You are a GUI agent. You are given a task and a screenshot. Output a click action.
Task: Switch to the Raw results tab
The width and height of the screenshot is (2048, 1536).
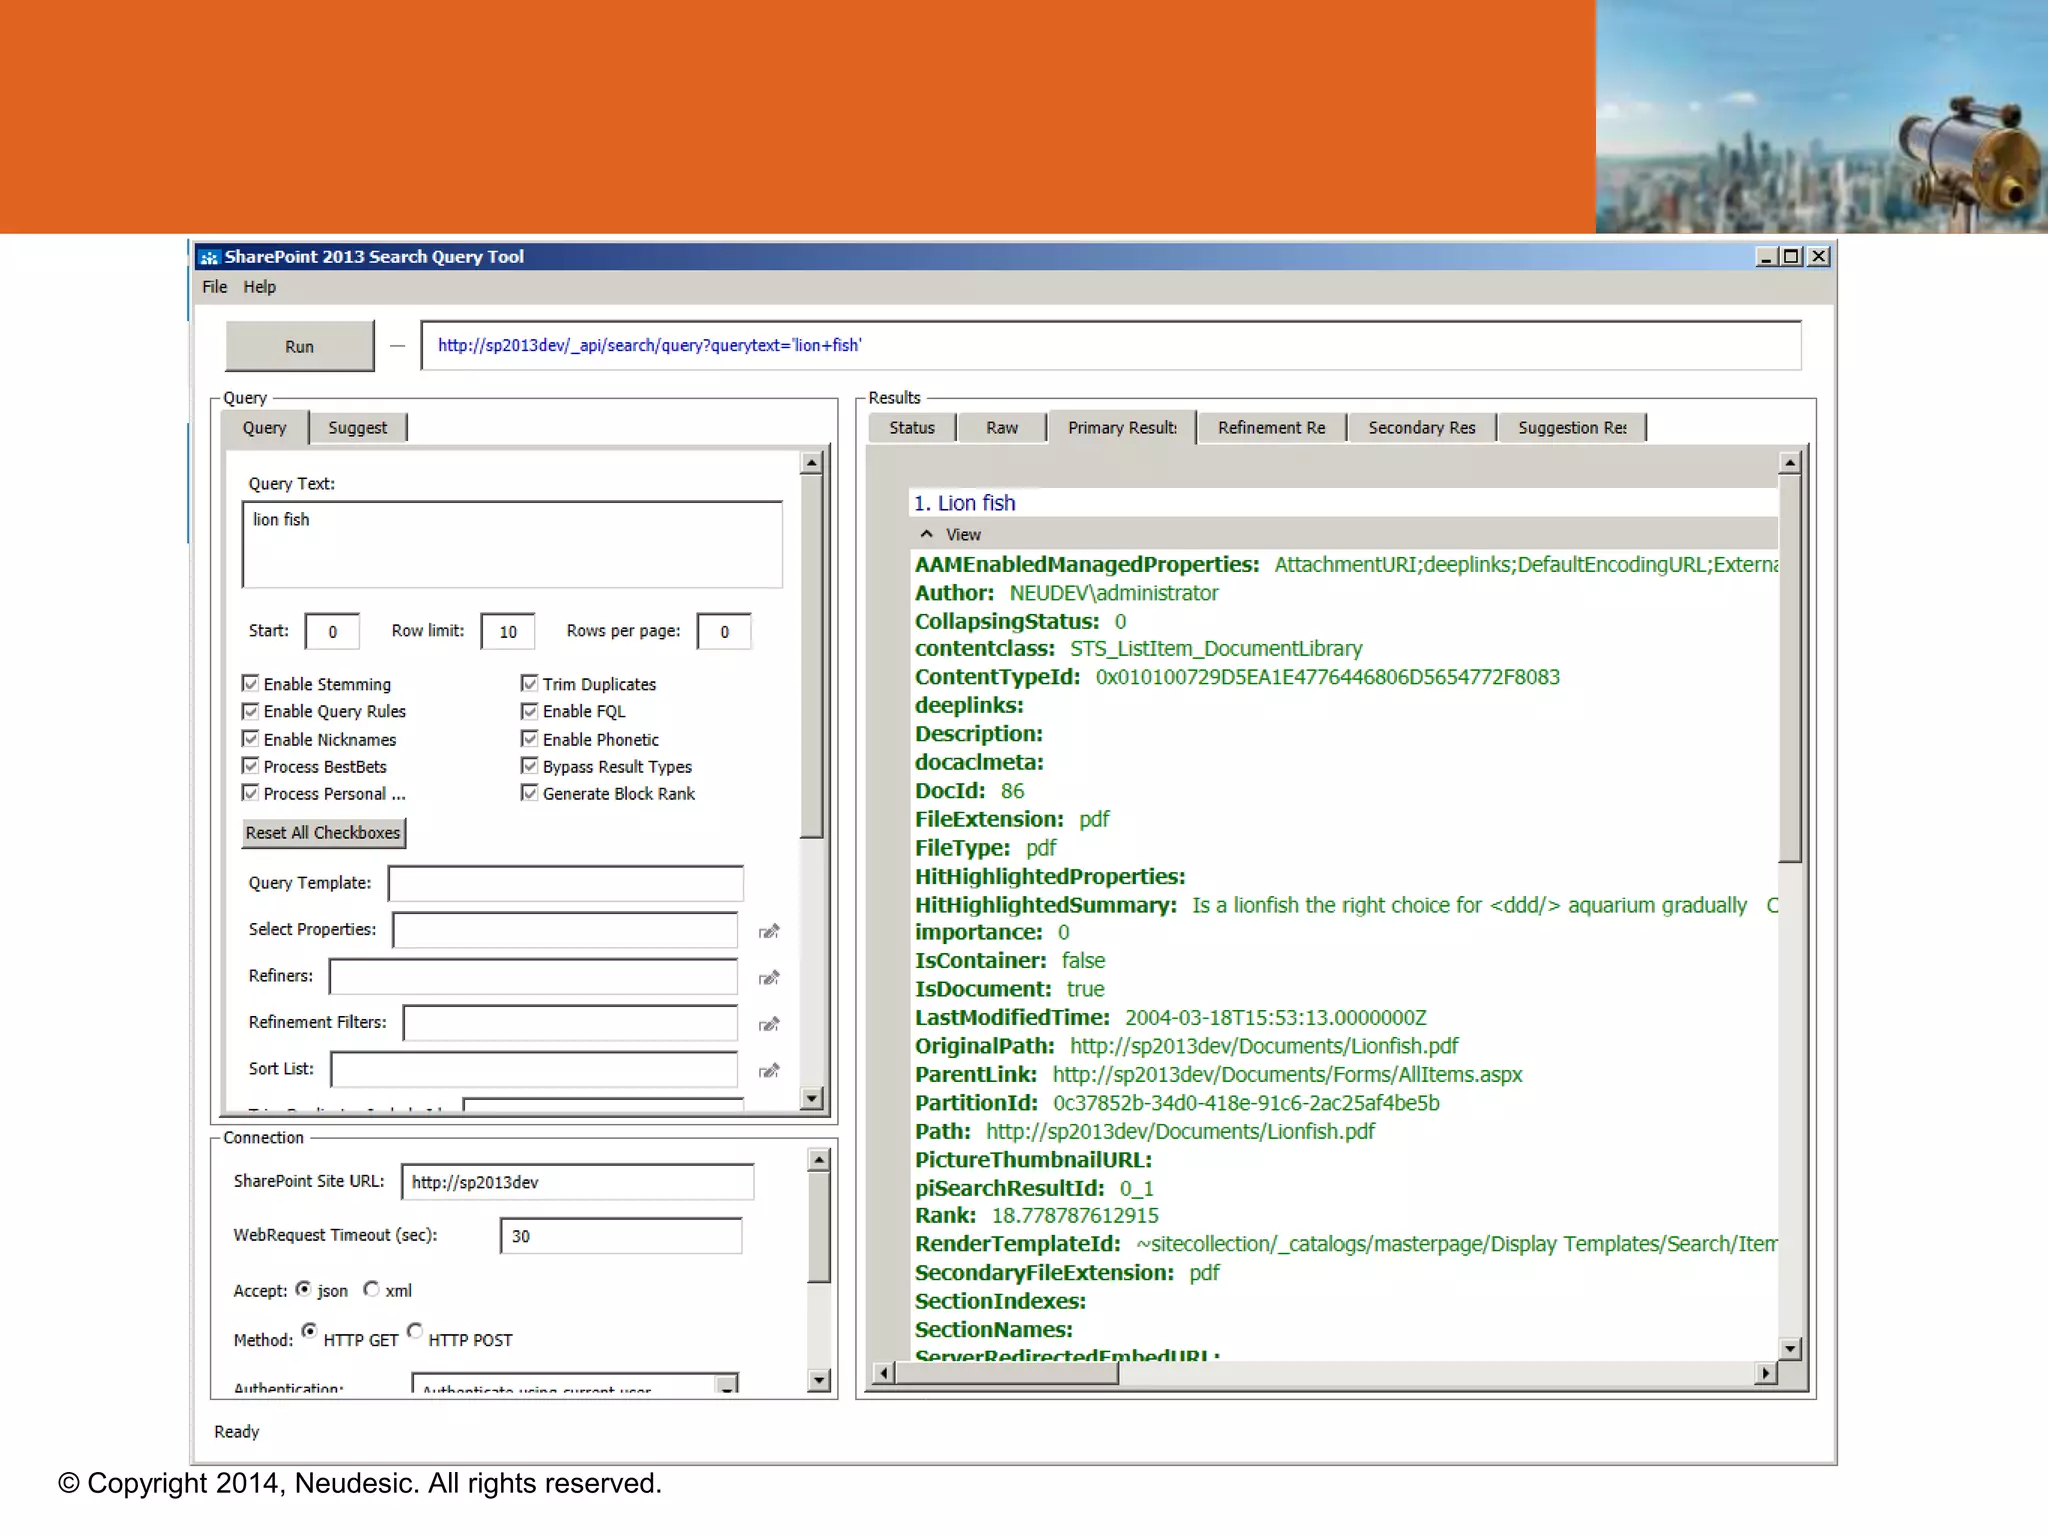pyautogui.click(x=1001, y=428)
